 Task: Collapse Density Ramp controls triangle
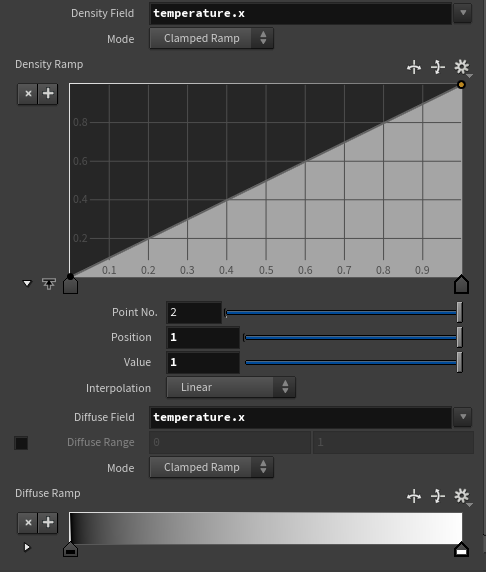point(27,283)
